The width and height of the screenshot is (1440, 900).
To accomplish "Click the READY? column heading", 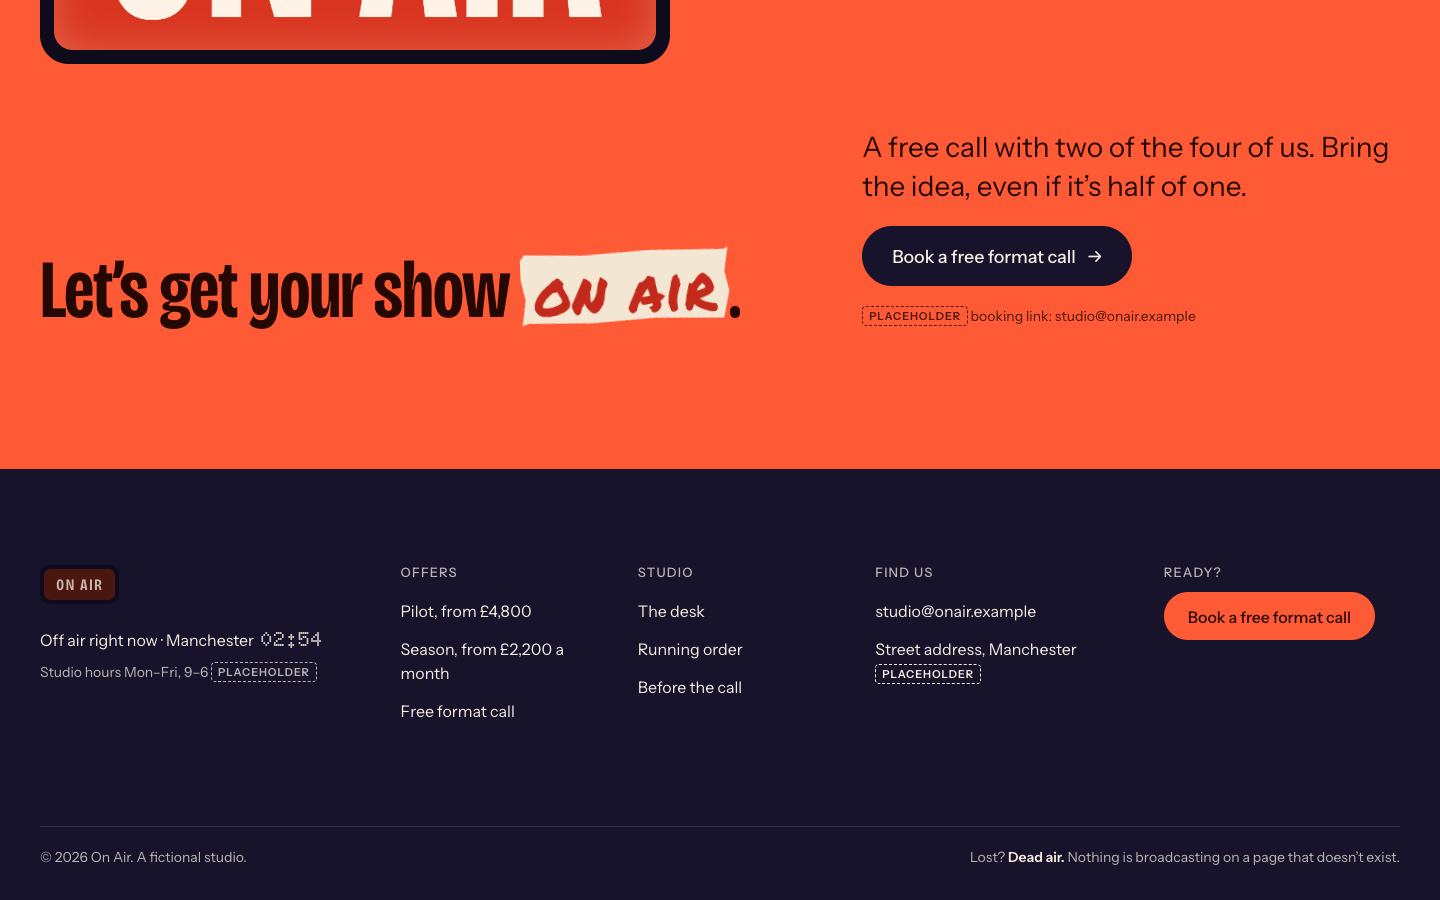I will 1192,572.
